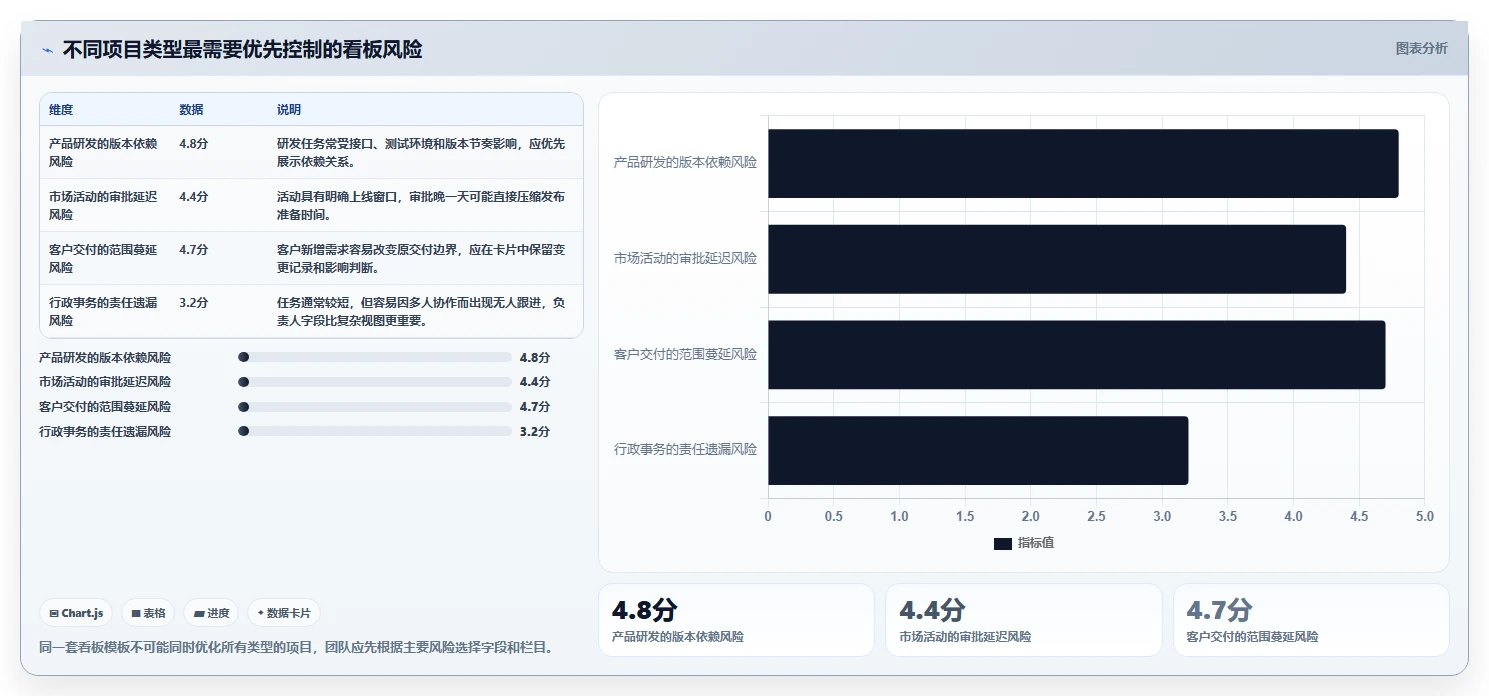
Task: Click the 客户交付的范围蔓延风险 progress bar
Action: pos(375,407)
